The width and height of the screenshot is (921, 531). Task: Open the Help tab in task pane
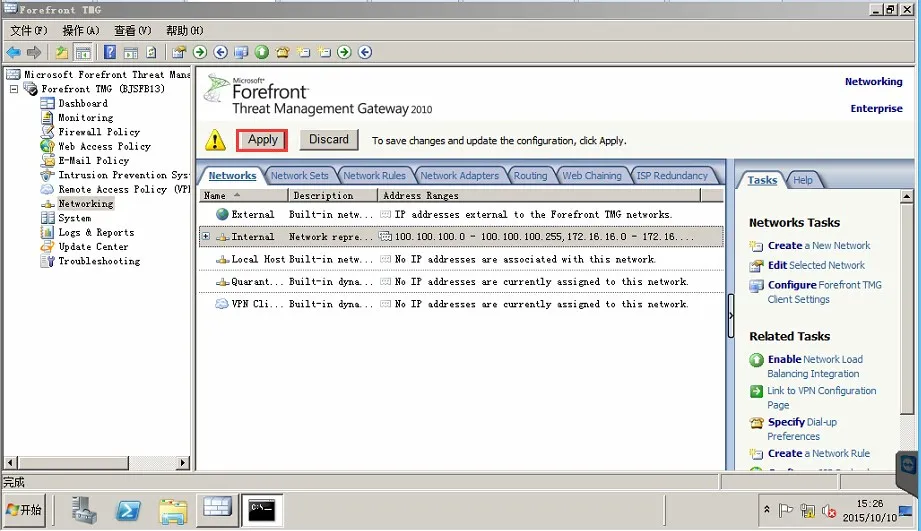point(803,180)
